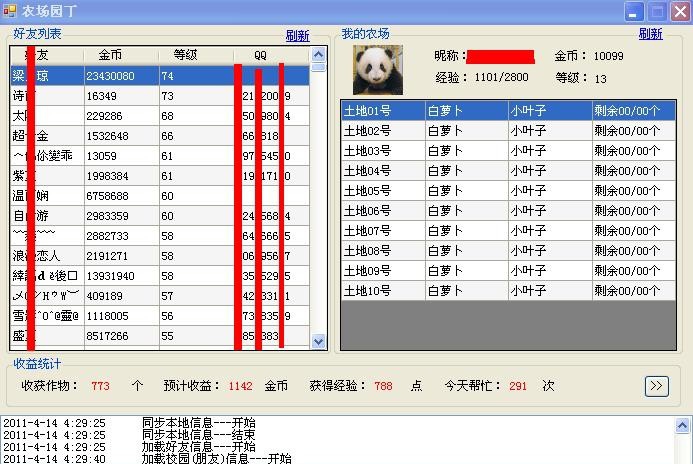Viewport: 693px width, 464px height.
Task: Select the 土地04号 land row
Action: [x=508, y=171]
